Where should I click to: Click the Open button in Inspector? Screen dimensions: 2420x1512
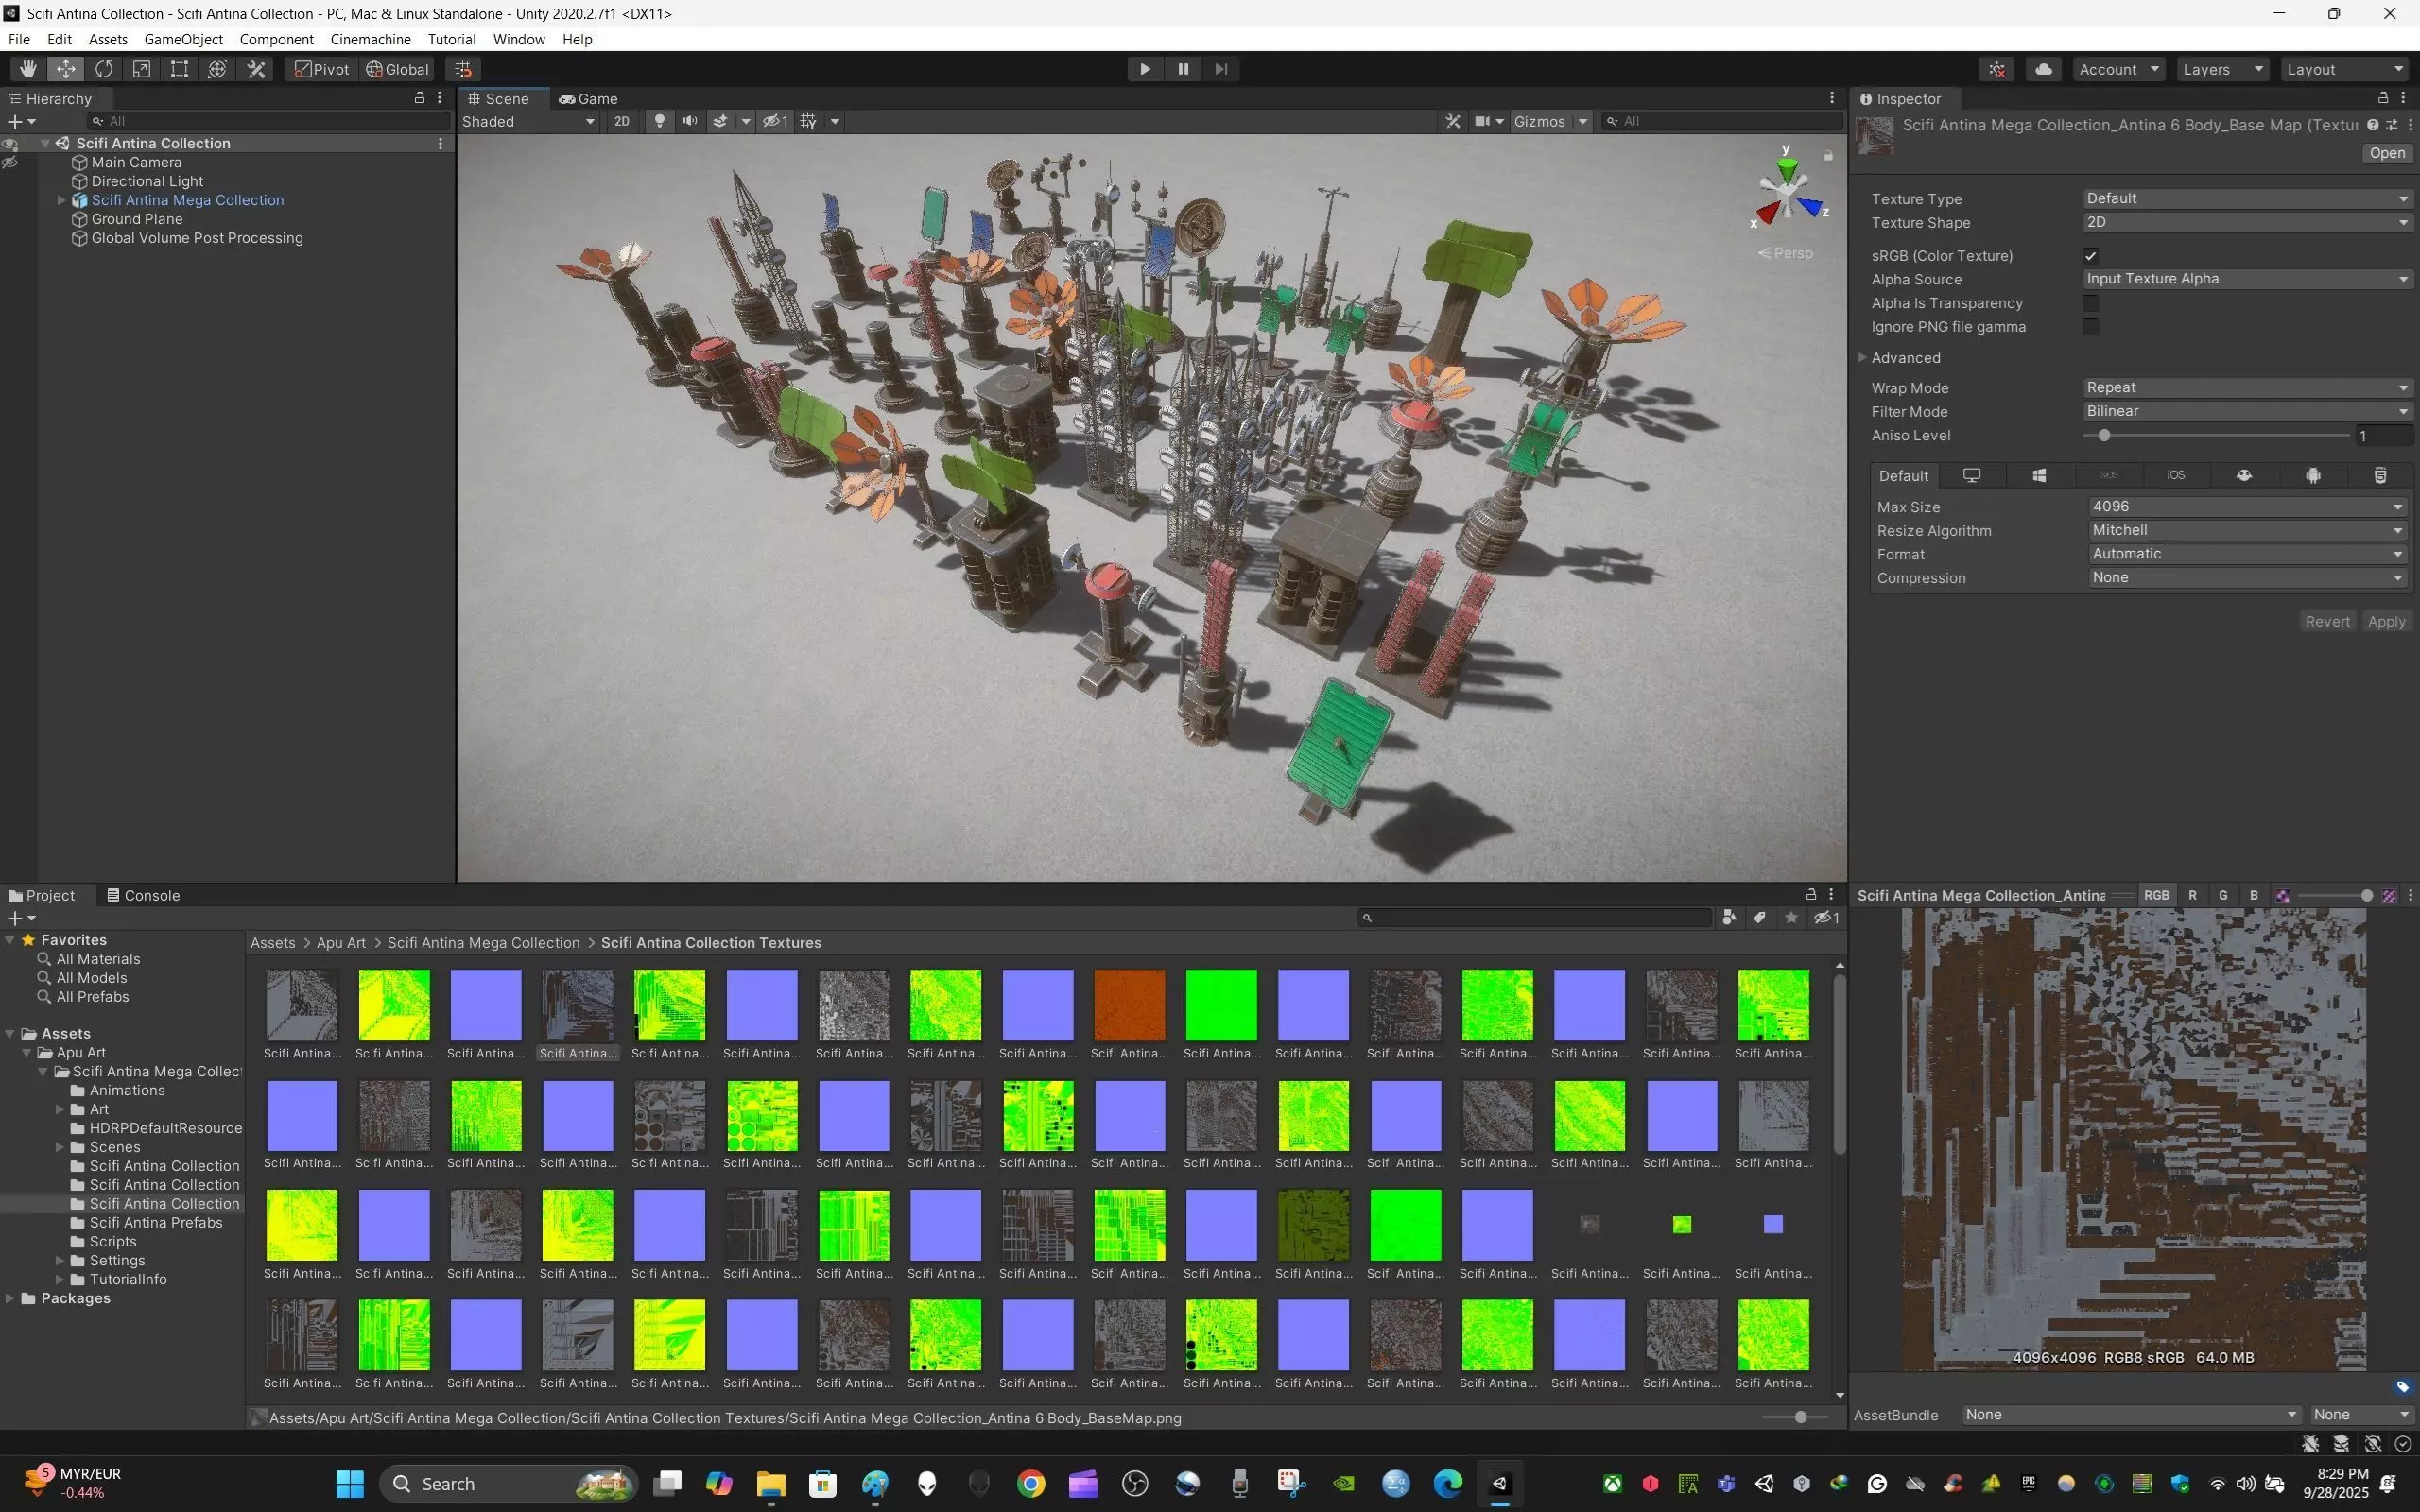[x=2386, y=153]
